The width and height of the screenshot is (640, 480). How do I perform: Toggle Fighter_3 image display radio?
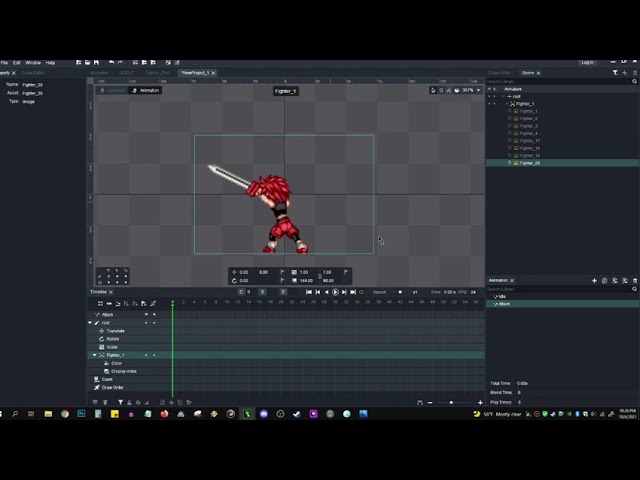(x=509, y=125)
